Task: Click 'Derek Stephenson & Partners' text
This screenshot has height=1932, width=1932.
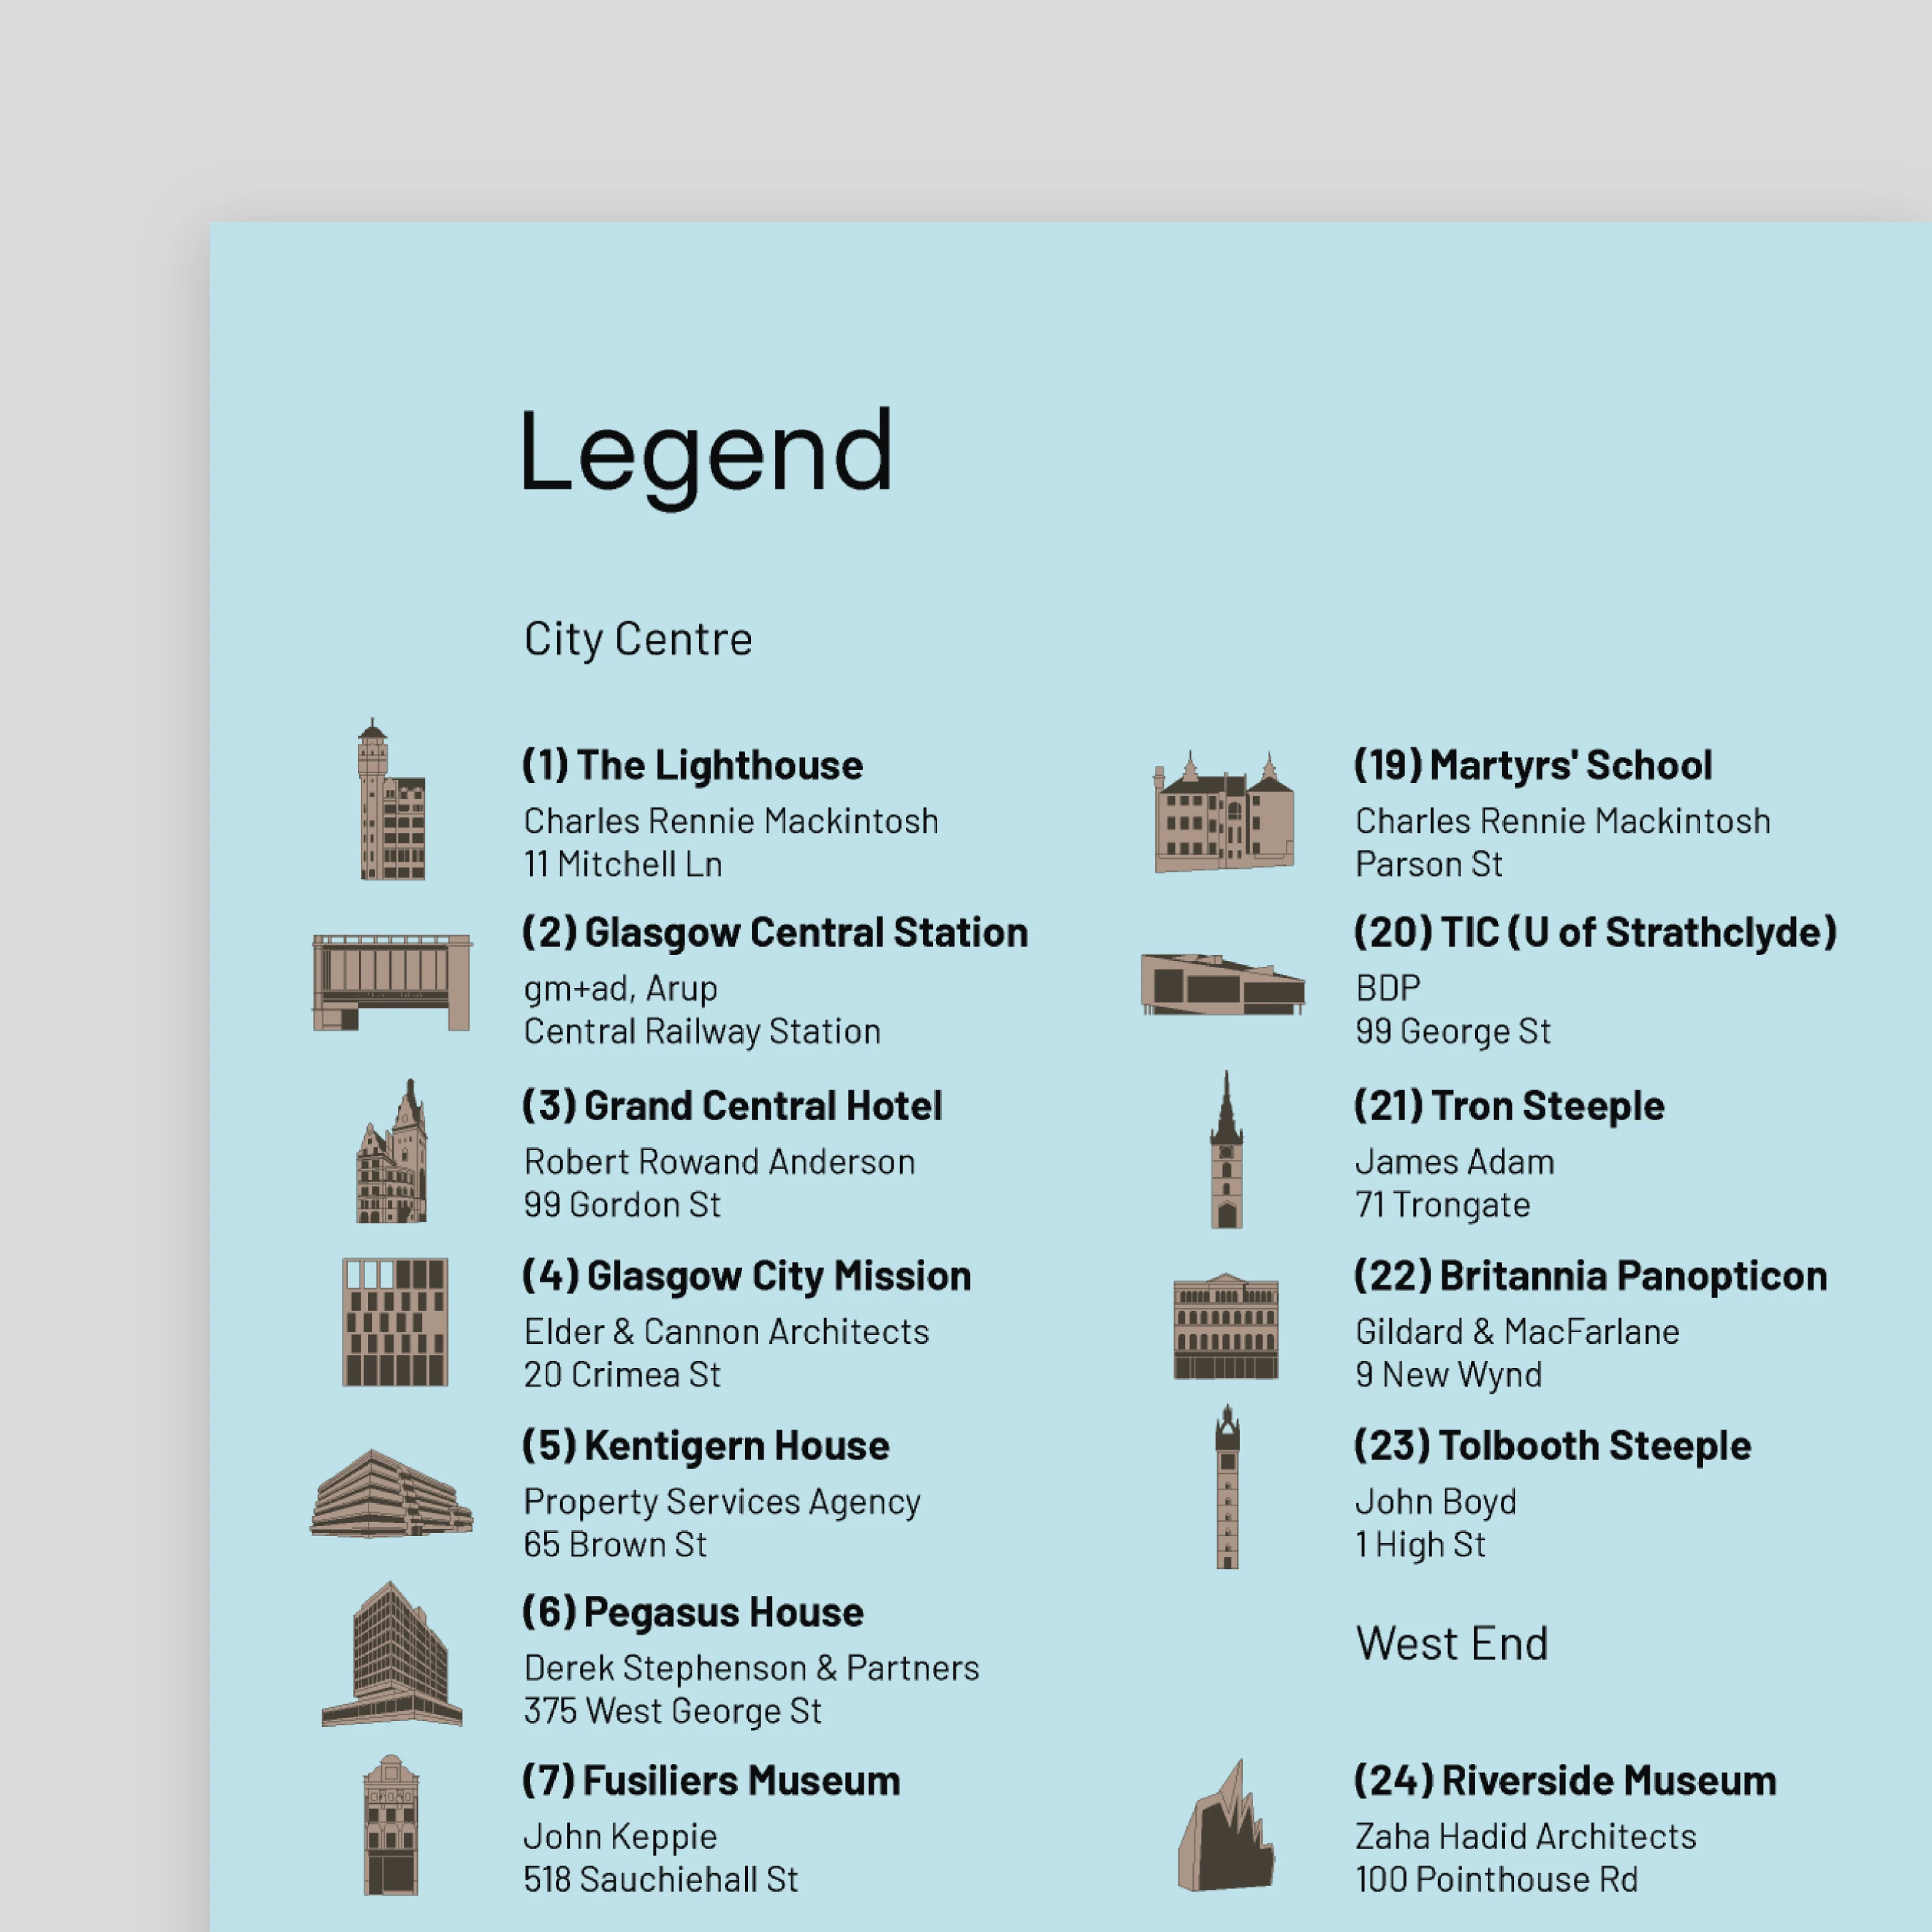Action: [752, 1668]
